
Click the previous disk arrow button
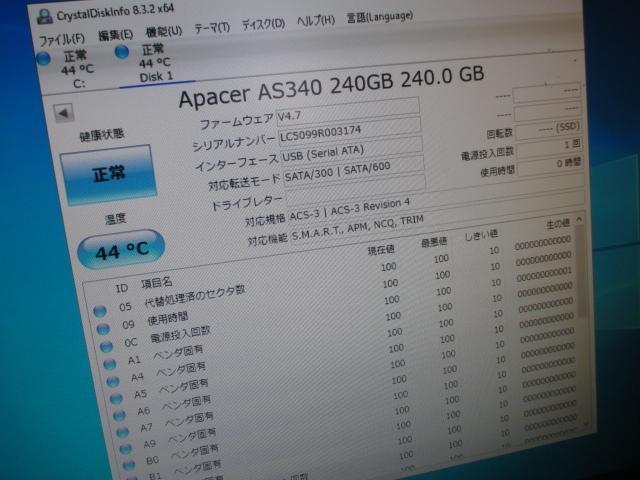pos(64,113)
